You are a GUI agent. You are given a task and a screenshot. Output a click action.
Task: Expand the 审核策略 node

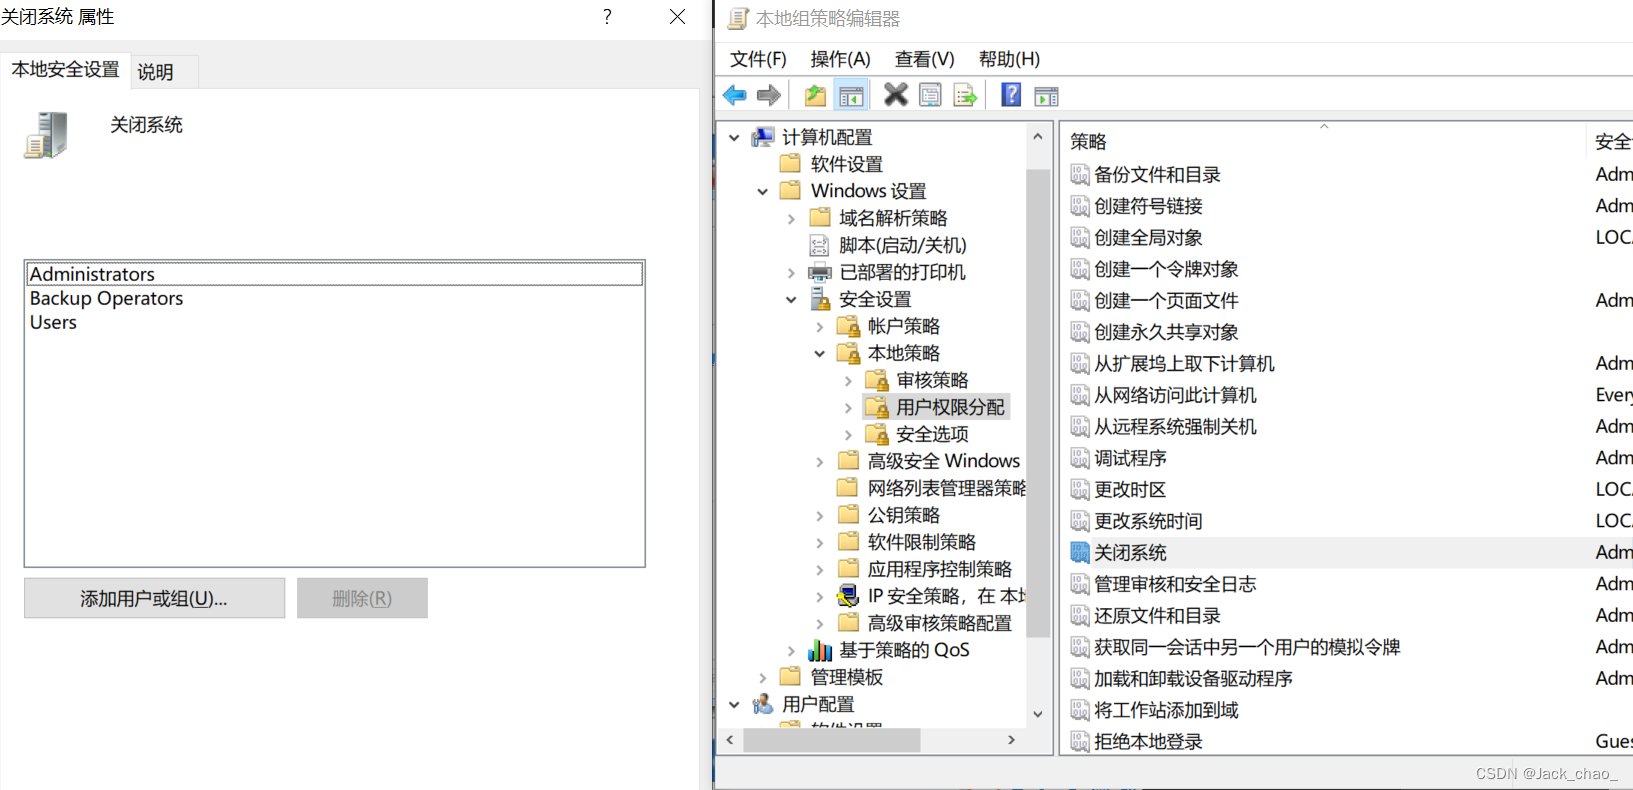coord(848,380)
